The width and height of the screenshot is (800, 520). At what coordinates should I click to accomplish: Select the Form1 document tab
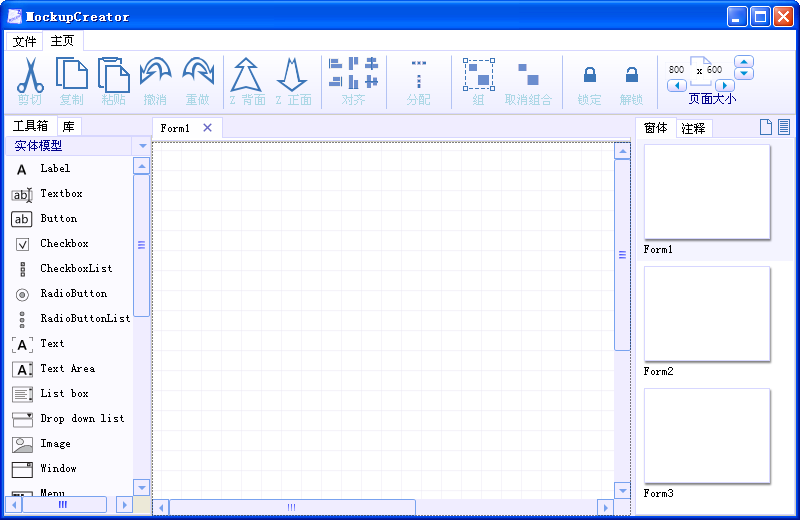click(x=175, y=128)
